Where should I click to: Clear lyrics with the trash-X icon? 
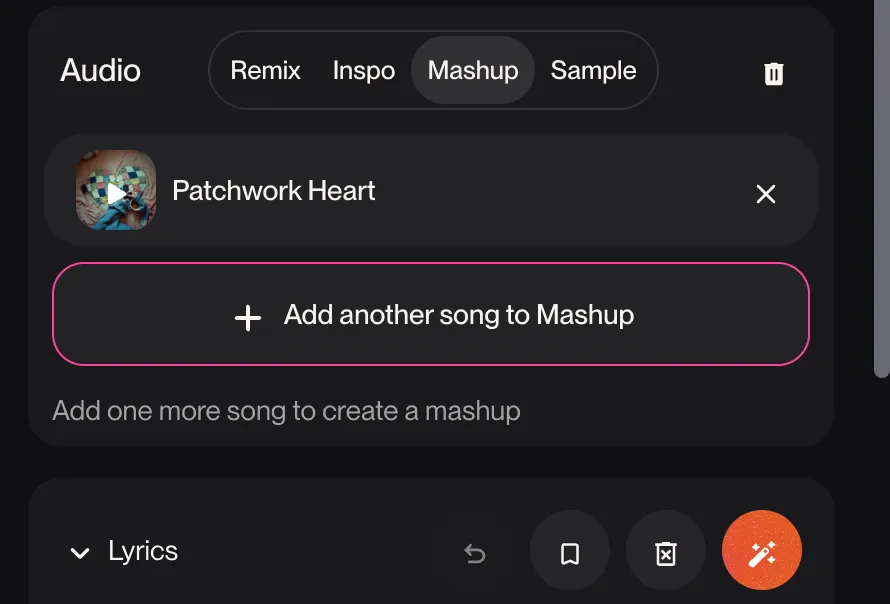[x=666, y=551]
